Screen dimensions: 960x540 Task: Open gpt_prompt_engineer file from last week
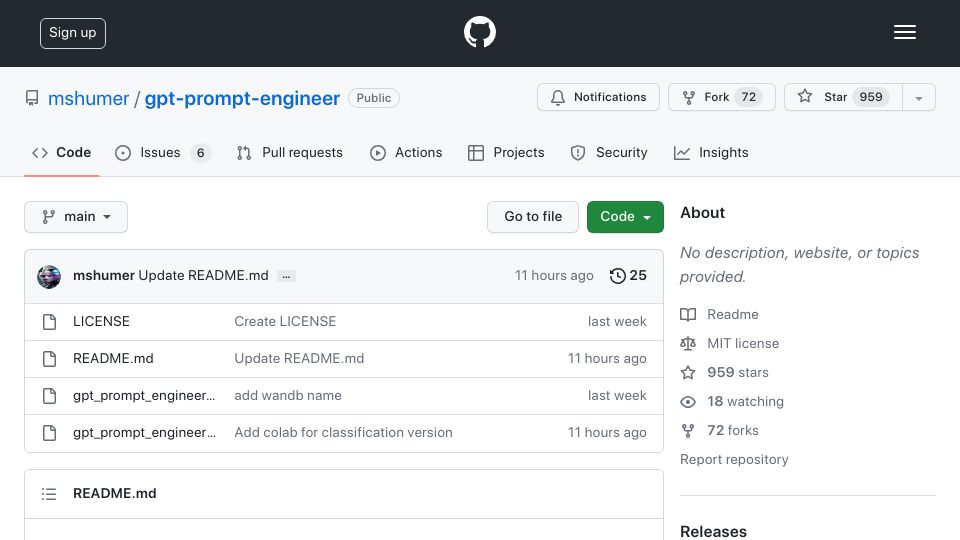coord(144,396)
